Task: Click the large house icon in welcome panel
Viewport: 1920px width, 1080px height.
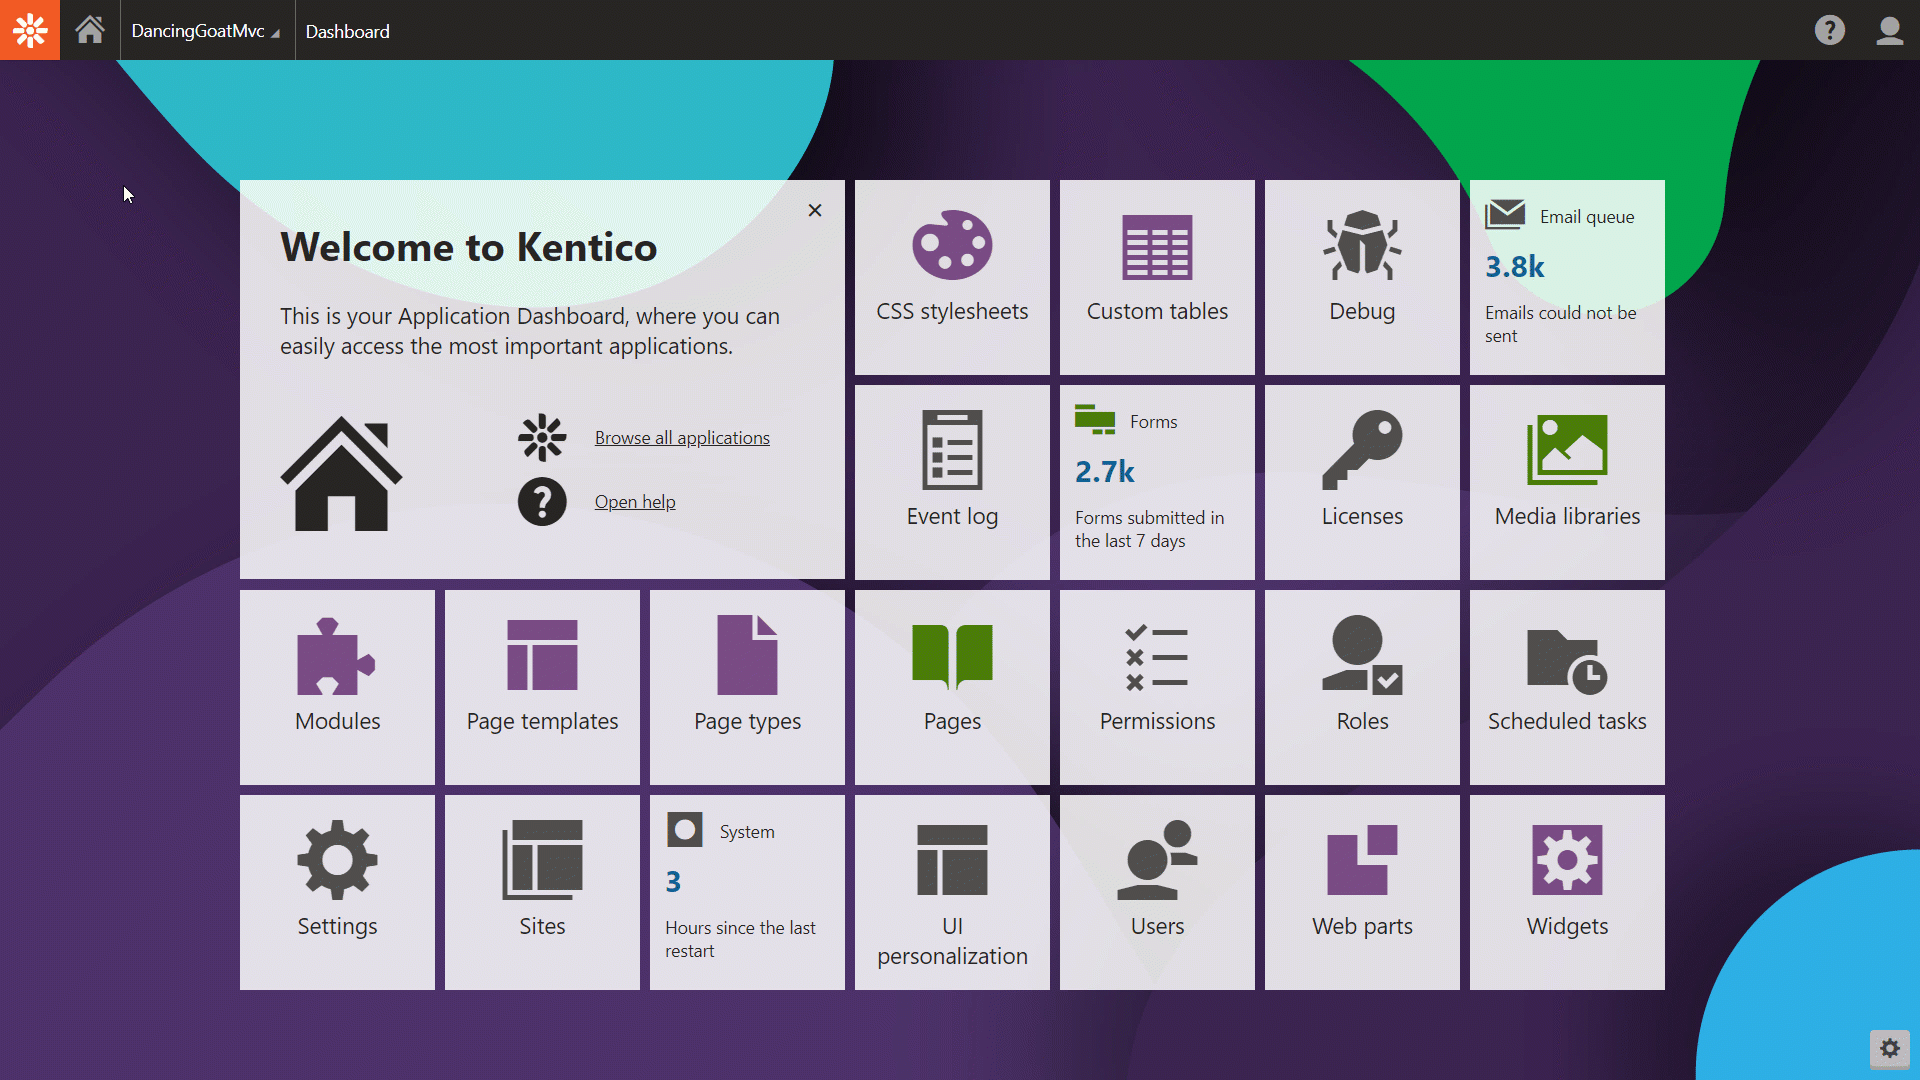Action: coord(341,473)
